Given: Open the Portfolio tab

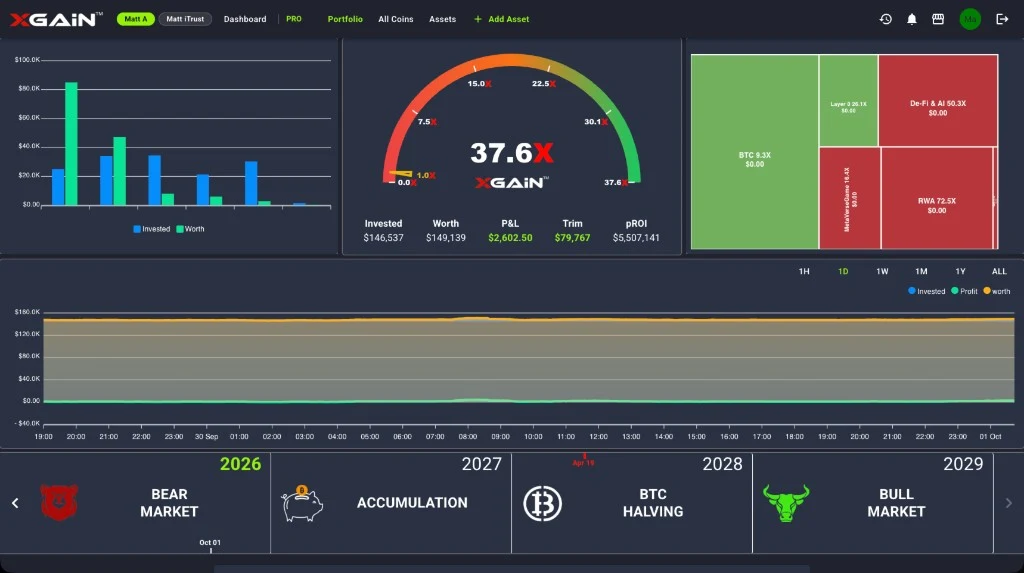Looking at the screenshot, I should [345, 19].
